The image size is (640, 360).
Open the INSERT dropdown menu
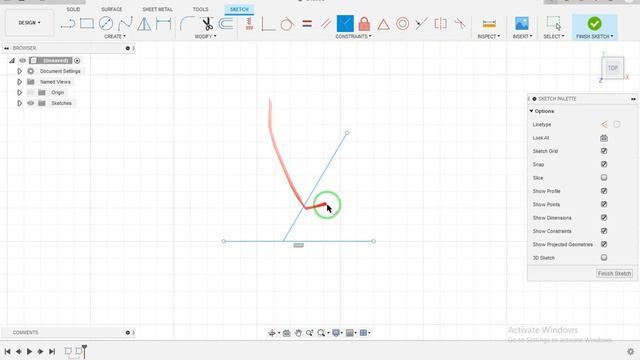(522, 36)
